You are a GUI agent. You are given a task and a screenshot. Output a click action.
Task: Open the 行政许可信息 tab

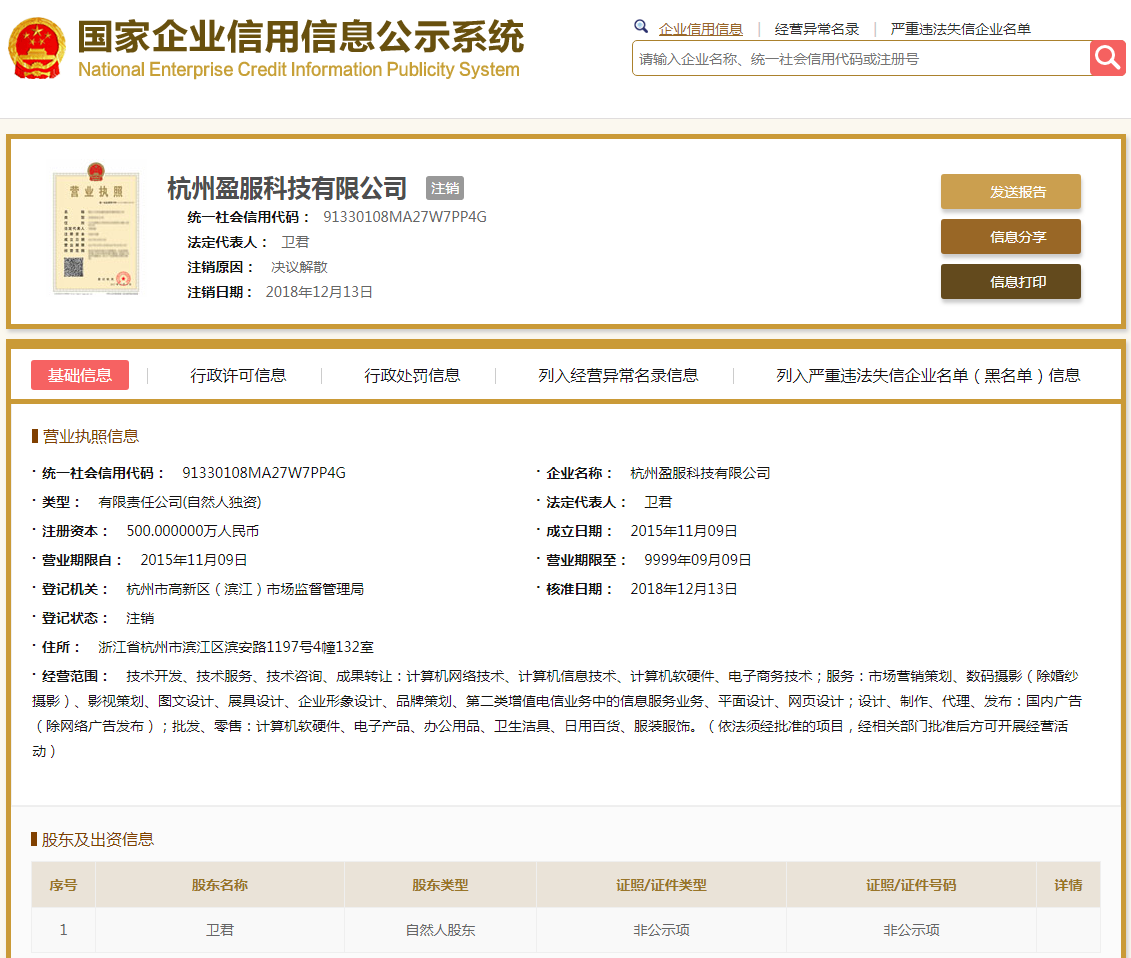238,376
